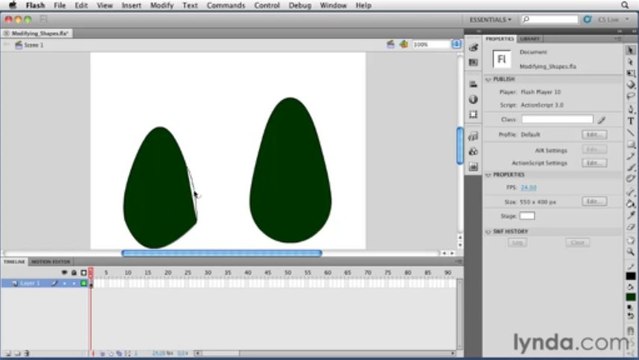Collapse the Properties section
639x360 pixels.
(x=488, y=175)
